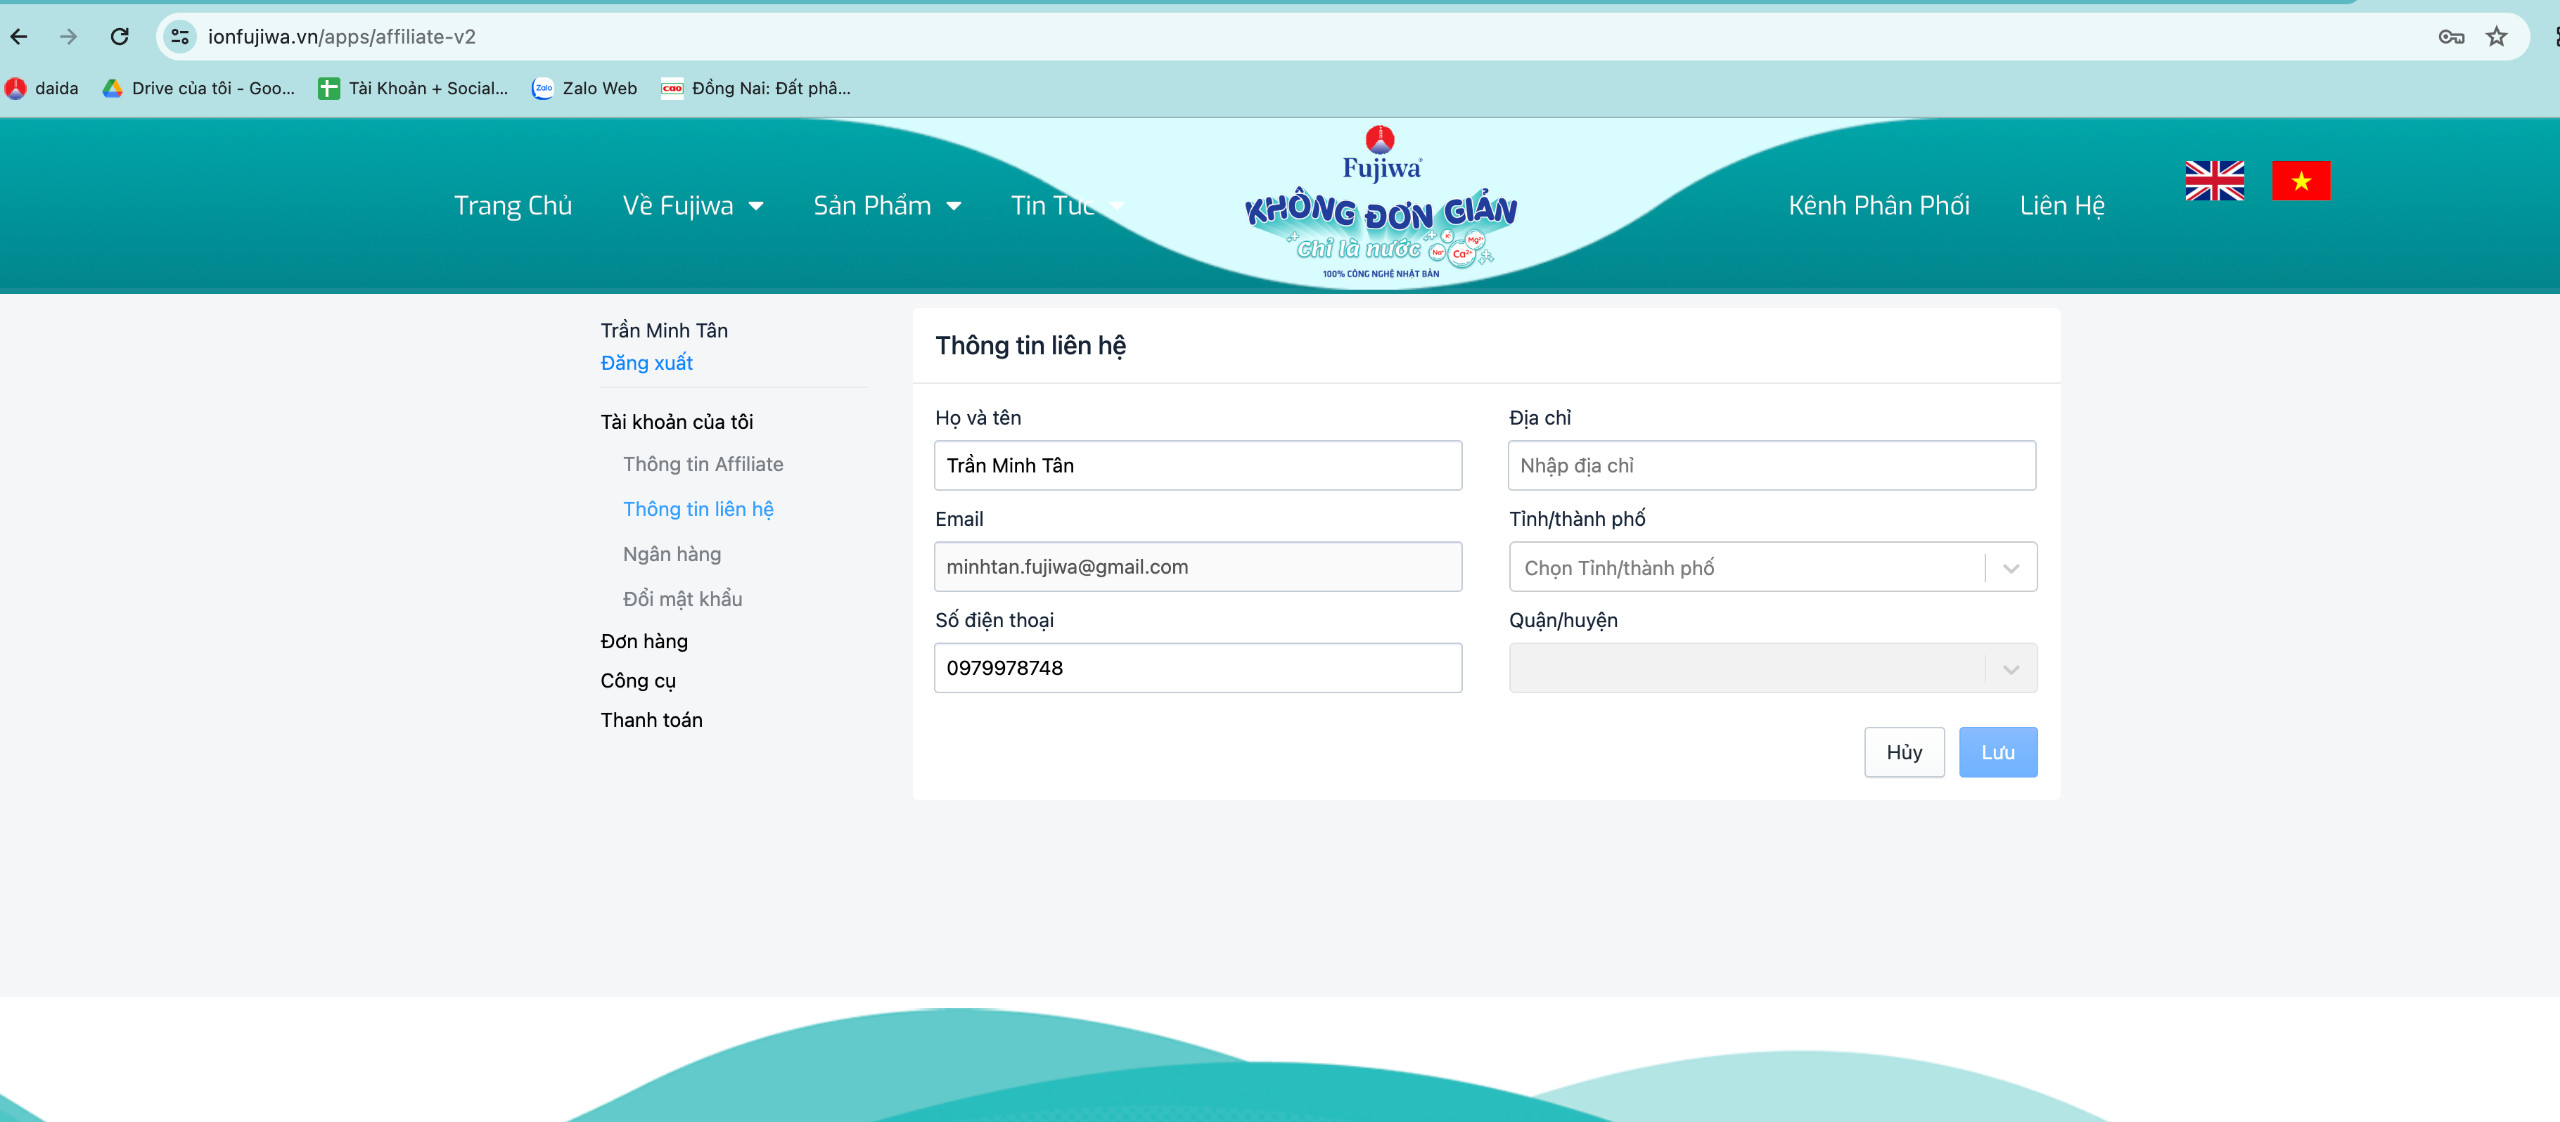Viewport: 2560px width, 1122px height.
Task: Go to Ngân hàng section
Action: point(672,554)
